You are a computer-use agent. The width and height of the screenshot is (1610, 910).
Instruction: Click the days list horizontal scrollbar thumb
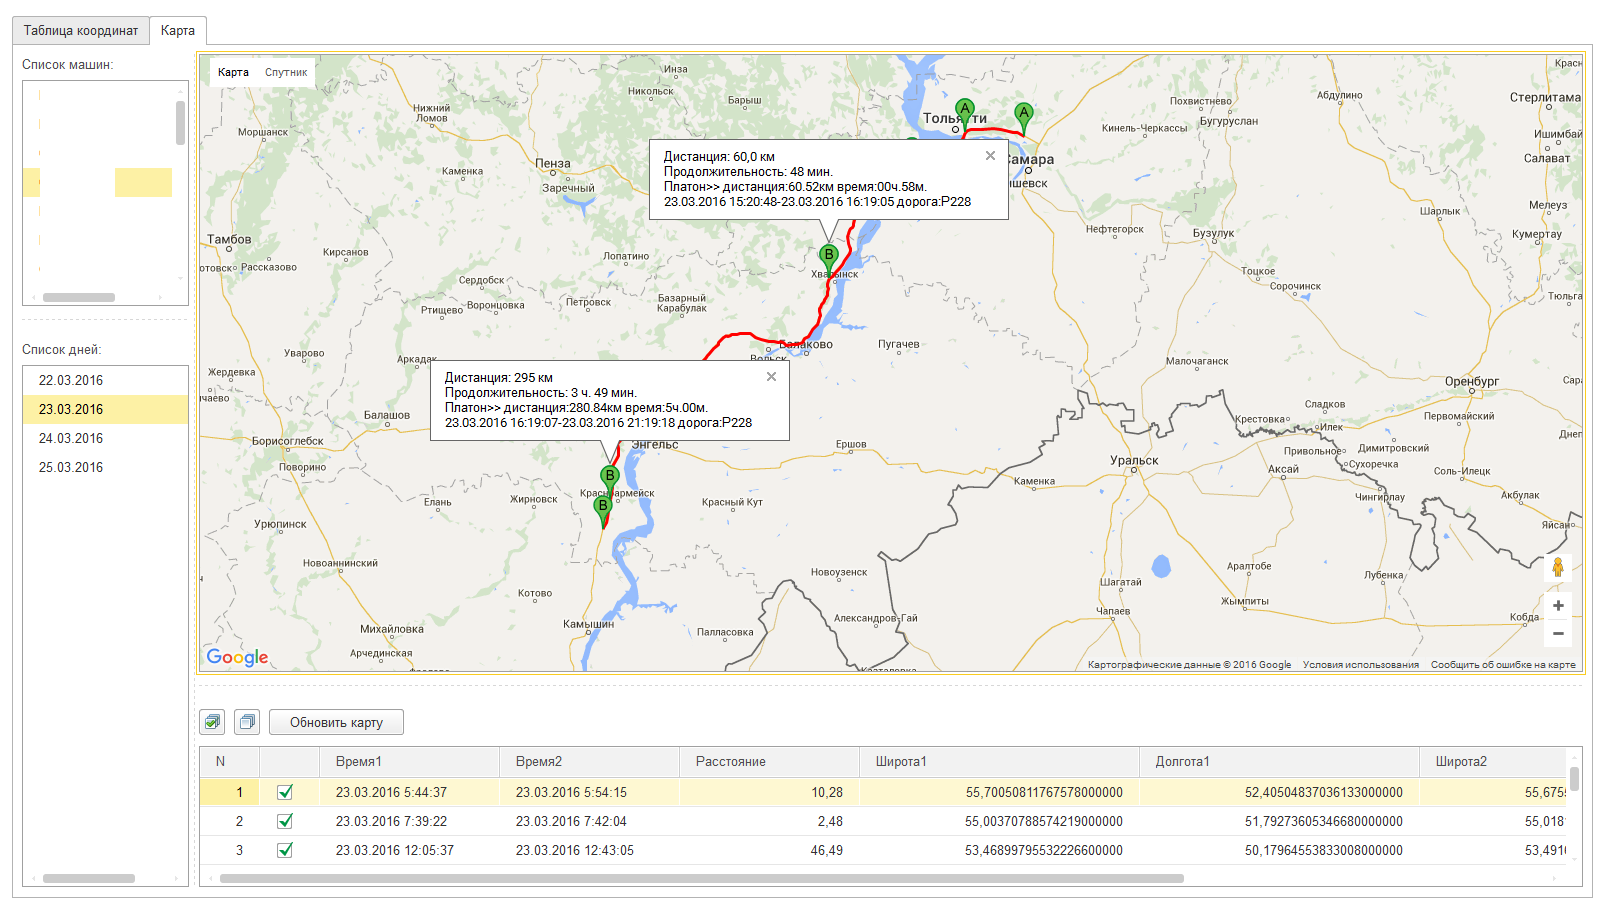[89, 878]
